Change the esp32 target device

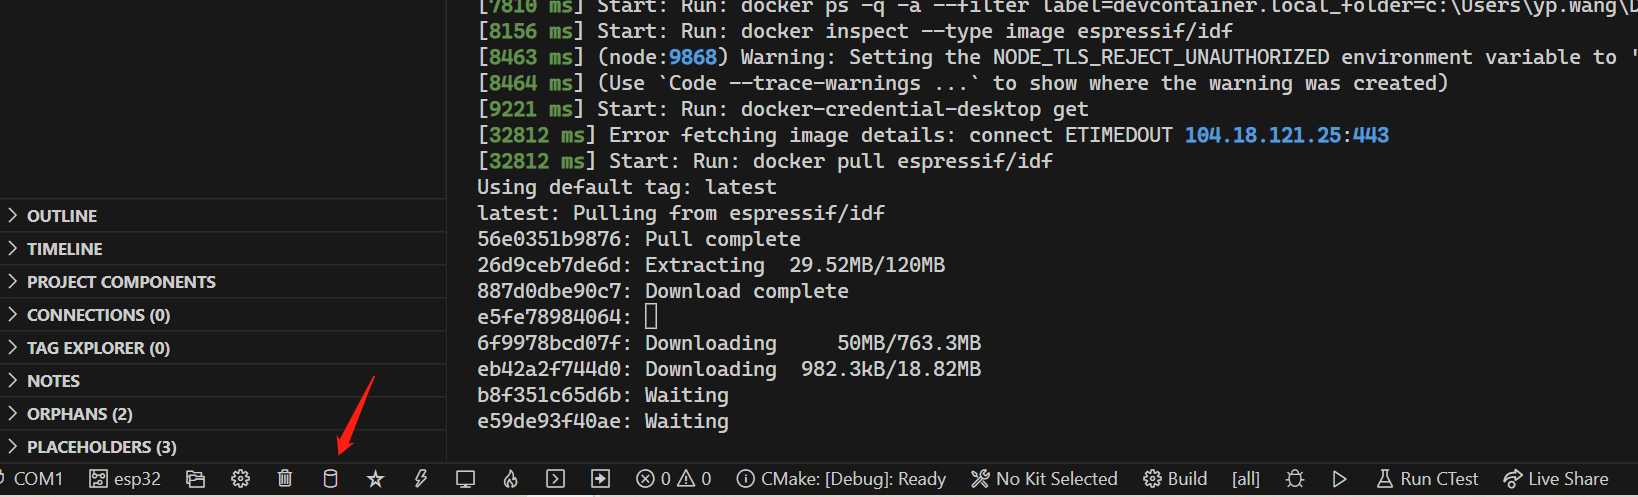point(125,479)
